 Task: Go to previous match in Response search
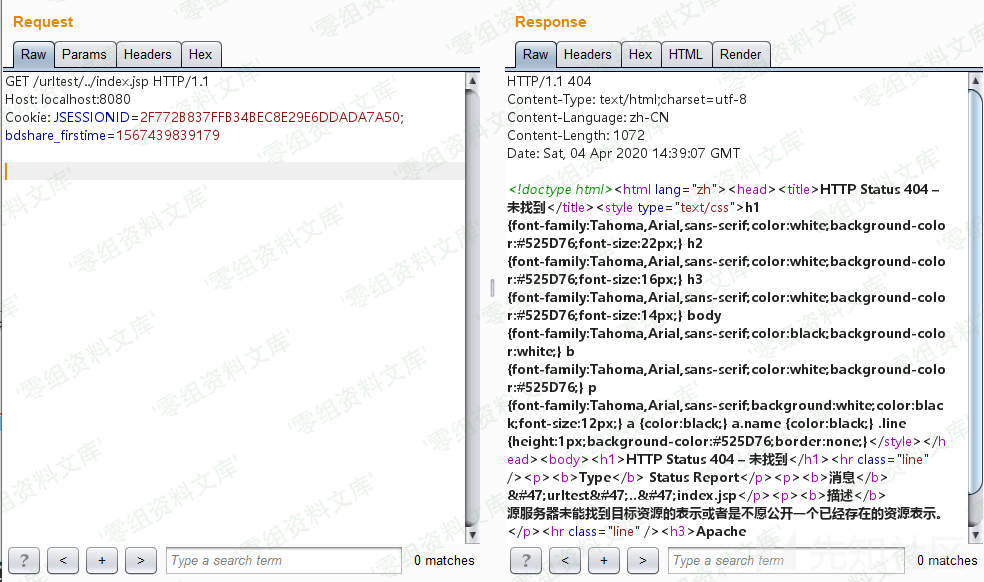pyautogui.click(x=565, y=561)
